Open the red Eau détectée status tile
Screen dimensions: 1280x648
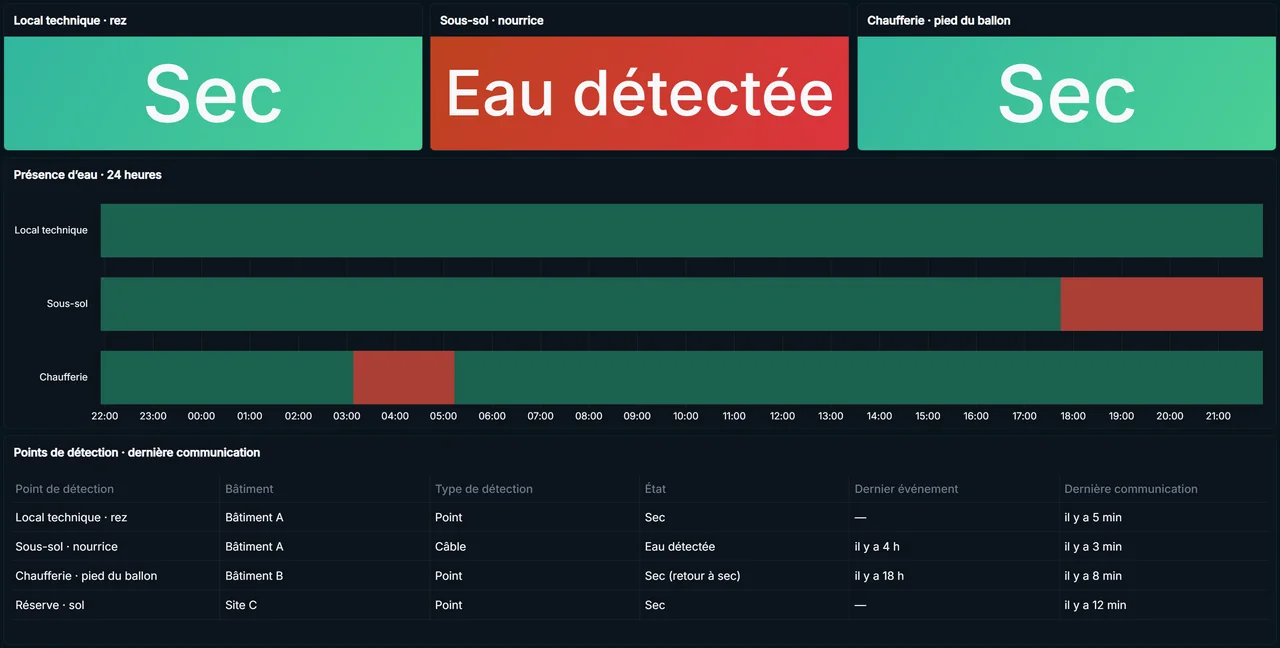pos(639,93)
